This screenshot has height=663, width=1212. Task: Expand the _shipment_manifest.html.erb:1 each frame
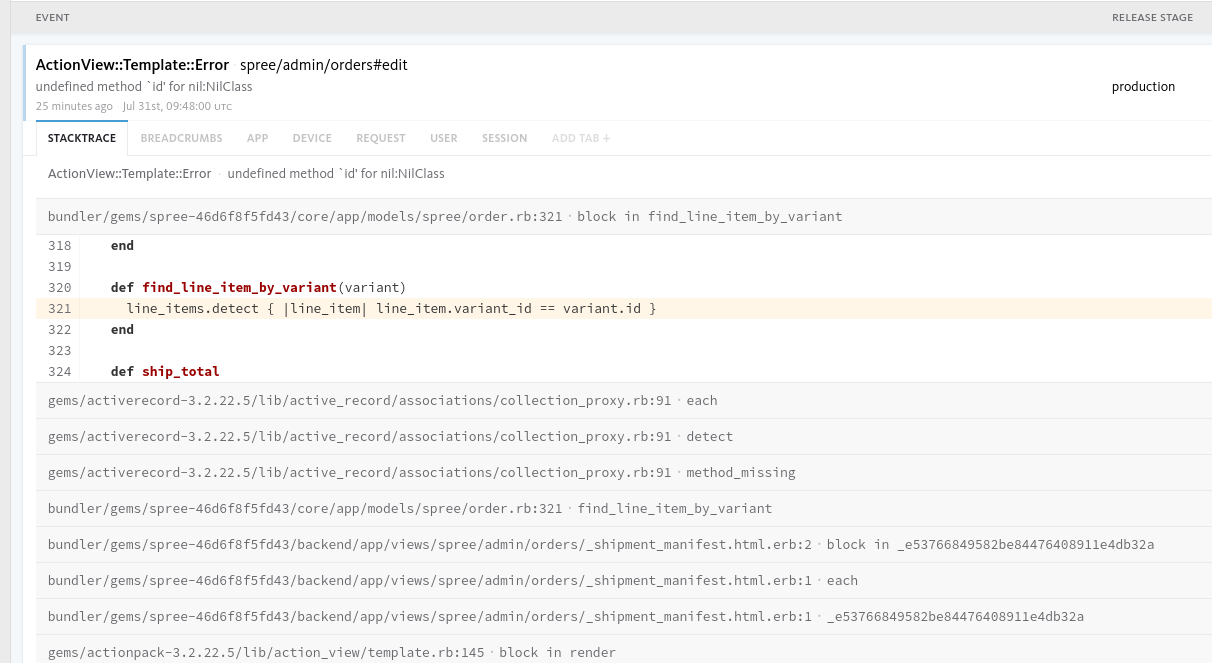(x=624, y=580)
